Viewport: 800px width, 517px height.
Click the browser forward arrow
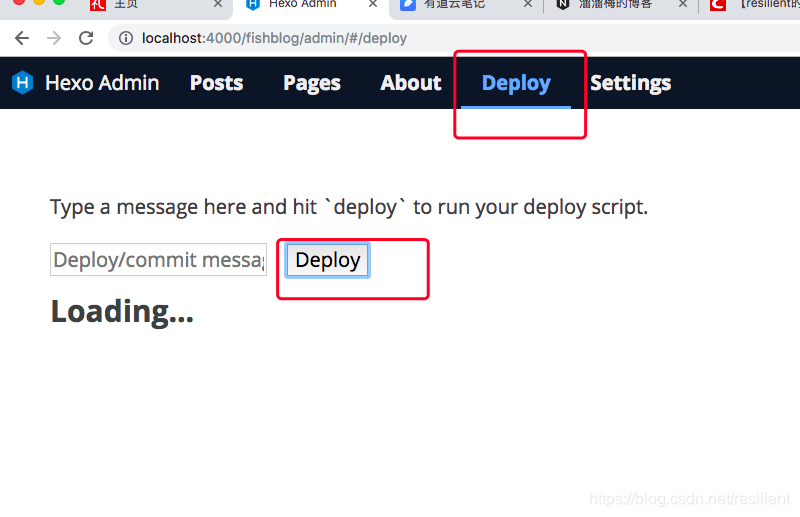pyautogui.click(x=54, y=38)
